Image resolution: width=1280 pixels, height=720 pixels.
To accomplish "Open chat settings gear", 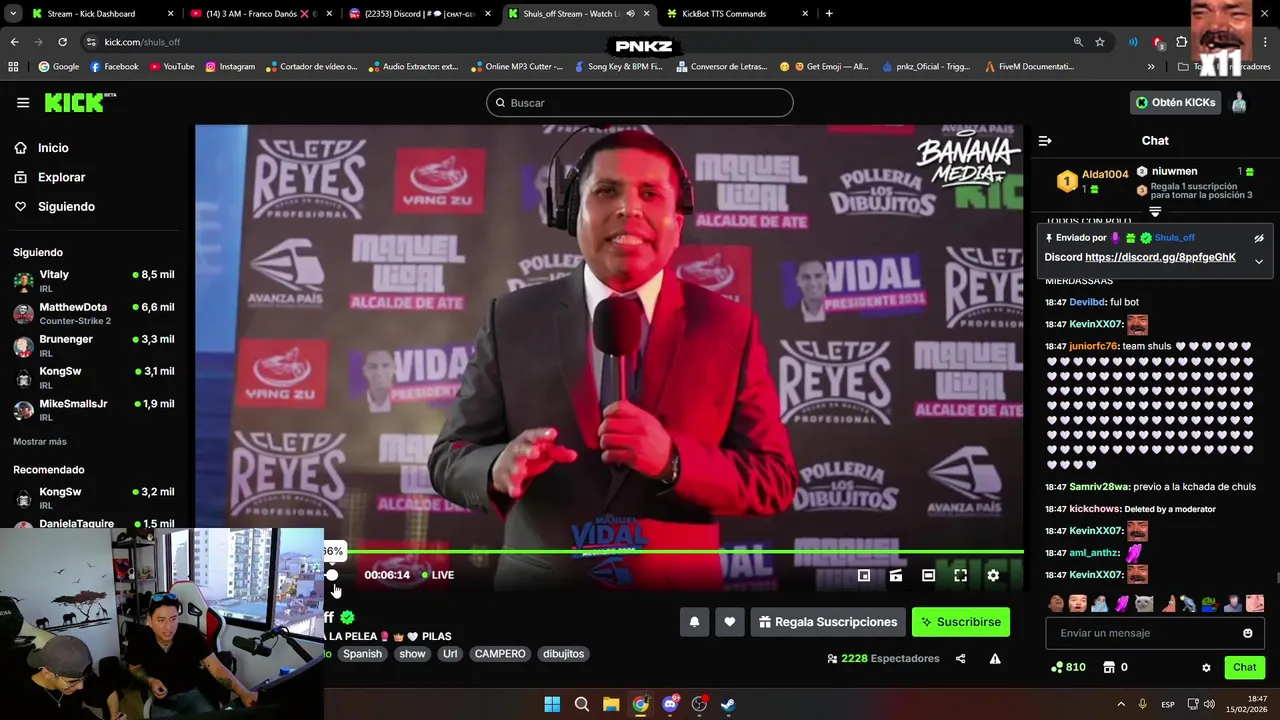I will pos(1206,668).
